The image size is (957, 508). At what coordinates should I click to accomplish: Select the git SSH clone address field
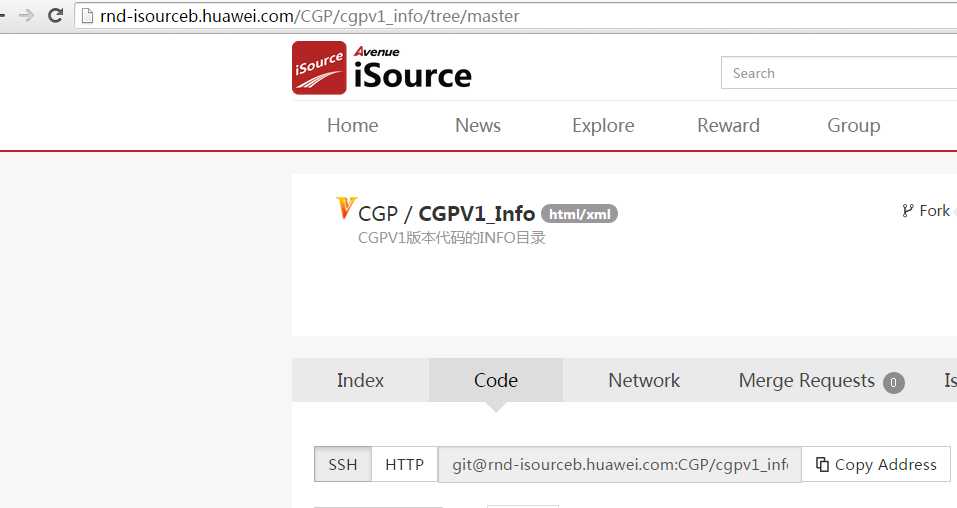pyautogui.click(x=619, y=465)
